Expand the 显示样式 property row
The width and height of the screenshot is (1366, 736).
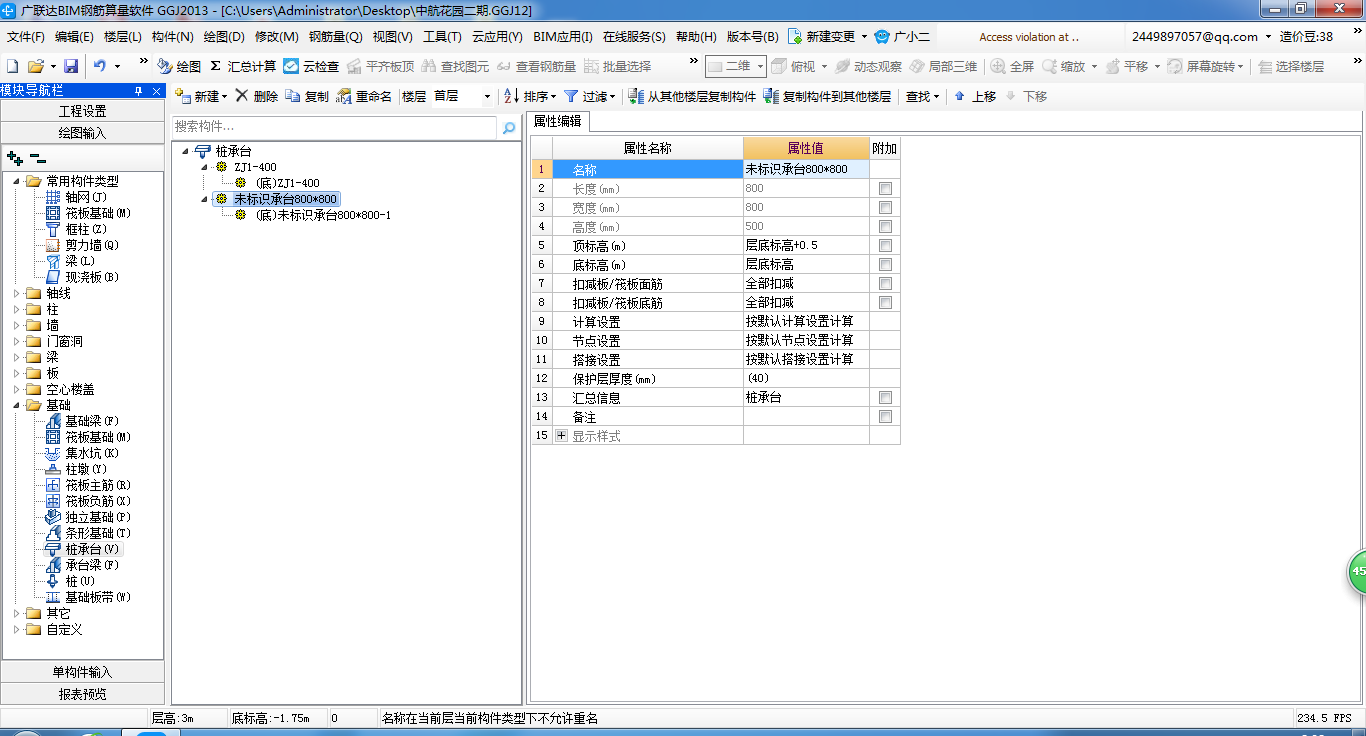pos(561,436)
